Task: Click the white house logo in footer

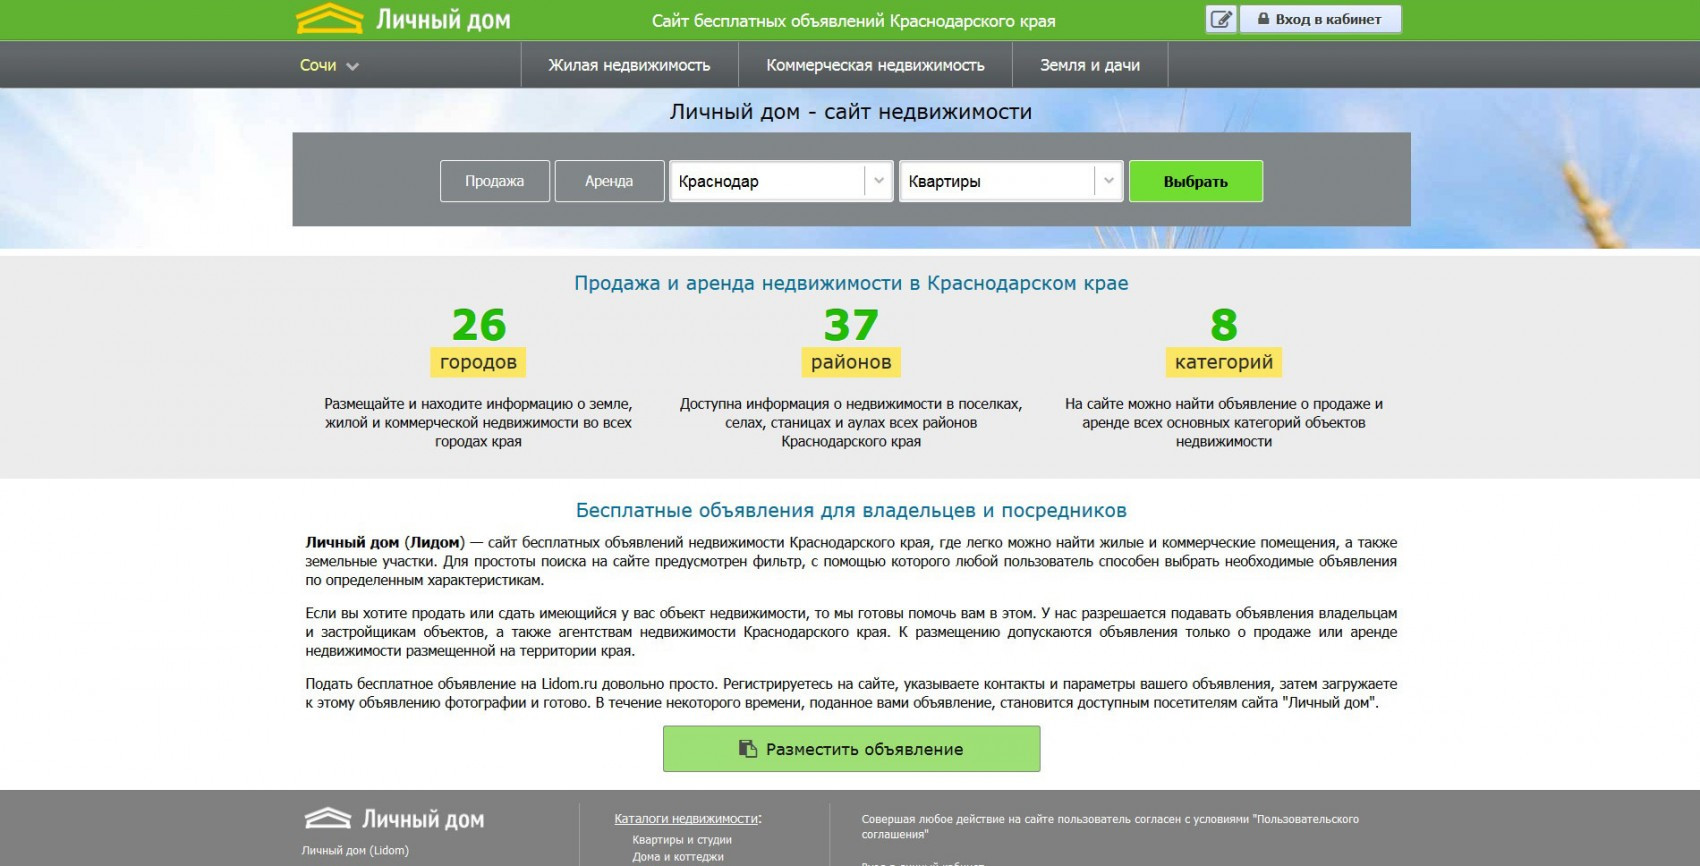Action: tap(328, 818)
